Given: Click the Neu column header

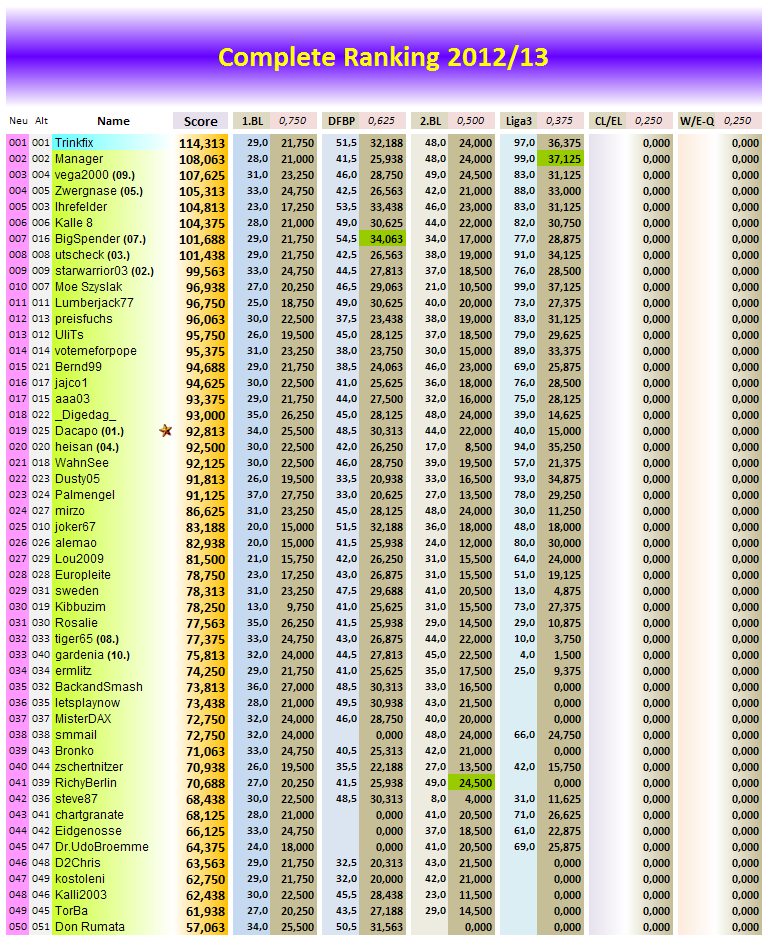Looking at the screenshot, I should point(18,120).
